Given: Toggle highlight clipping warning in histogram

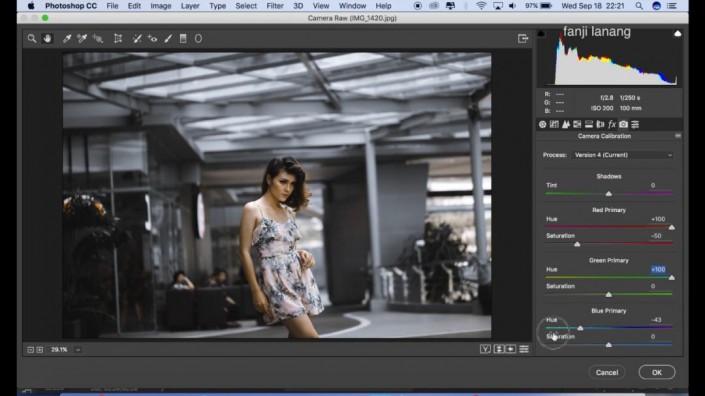Looking at the screenshot, I should pos(678,33).
